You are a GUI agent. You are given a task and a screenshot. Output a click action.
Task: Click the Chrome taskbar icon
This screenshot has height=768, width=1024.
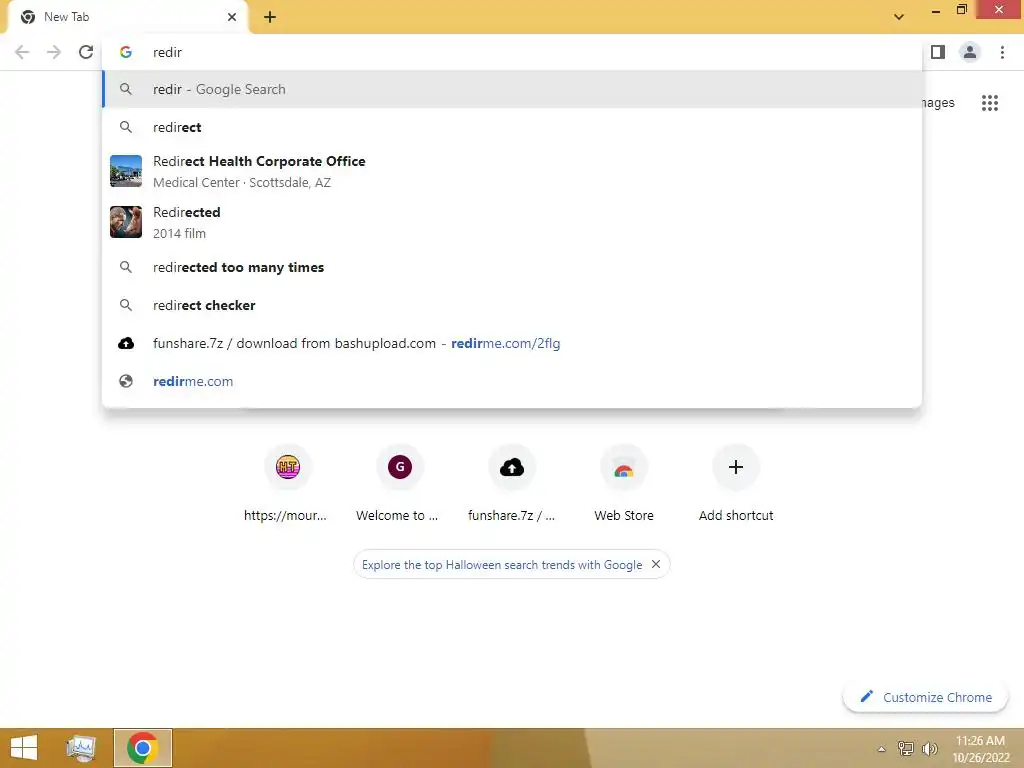143,748
